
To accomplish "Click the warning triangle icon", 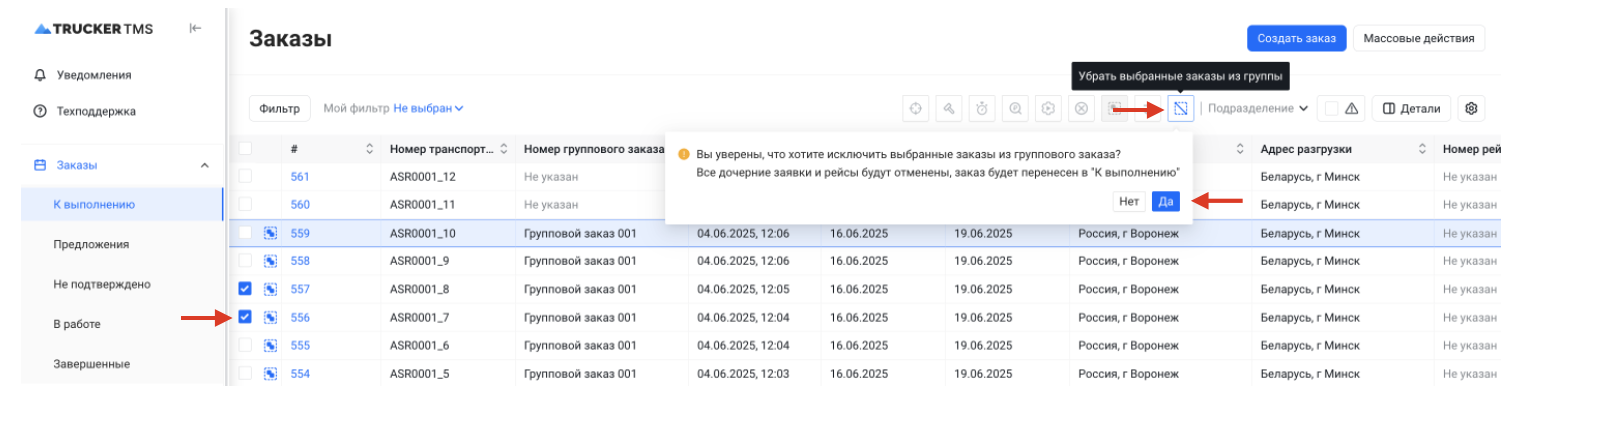I will (1351, 109).
